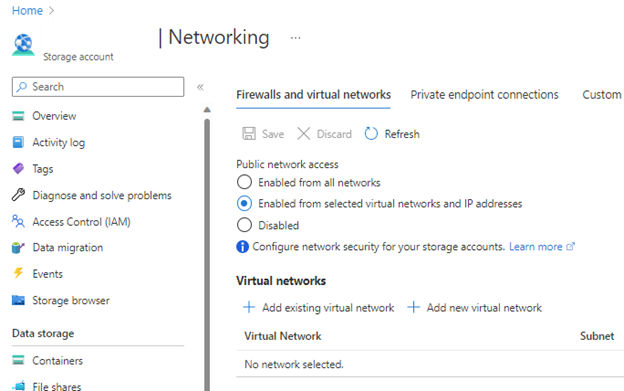Click the plus icon for existing virtual network
This screenshot has width=624, height=391.
coord(249,307)
